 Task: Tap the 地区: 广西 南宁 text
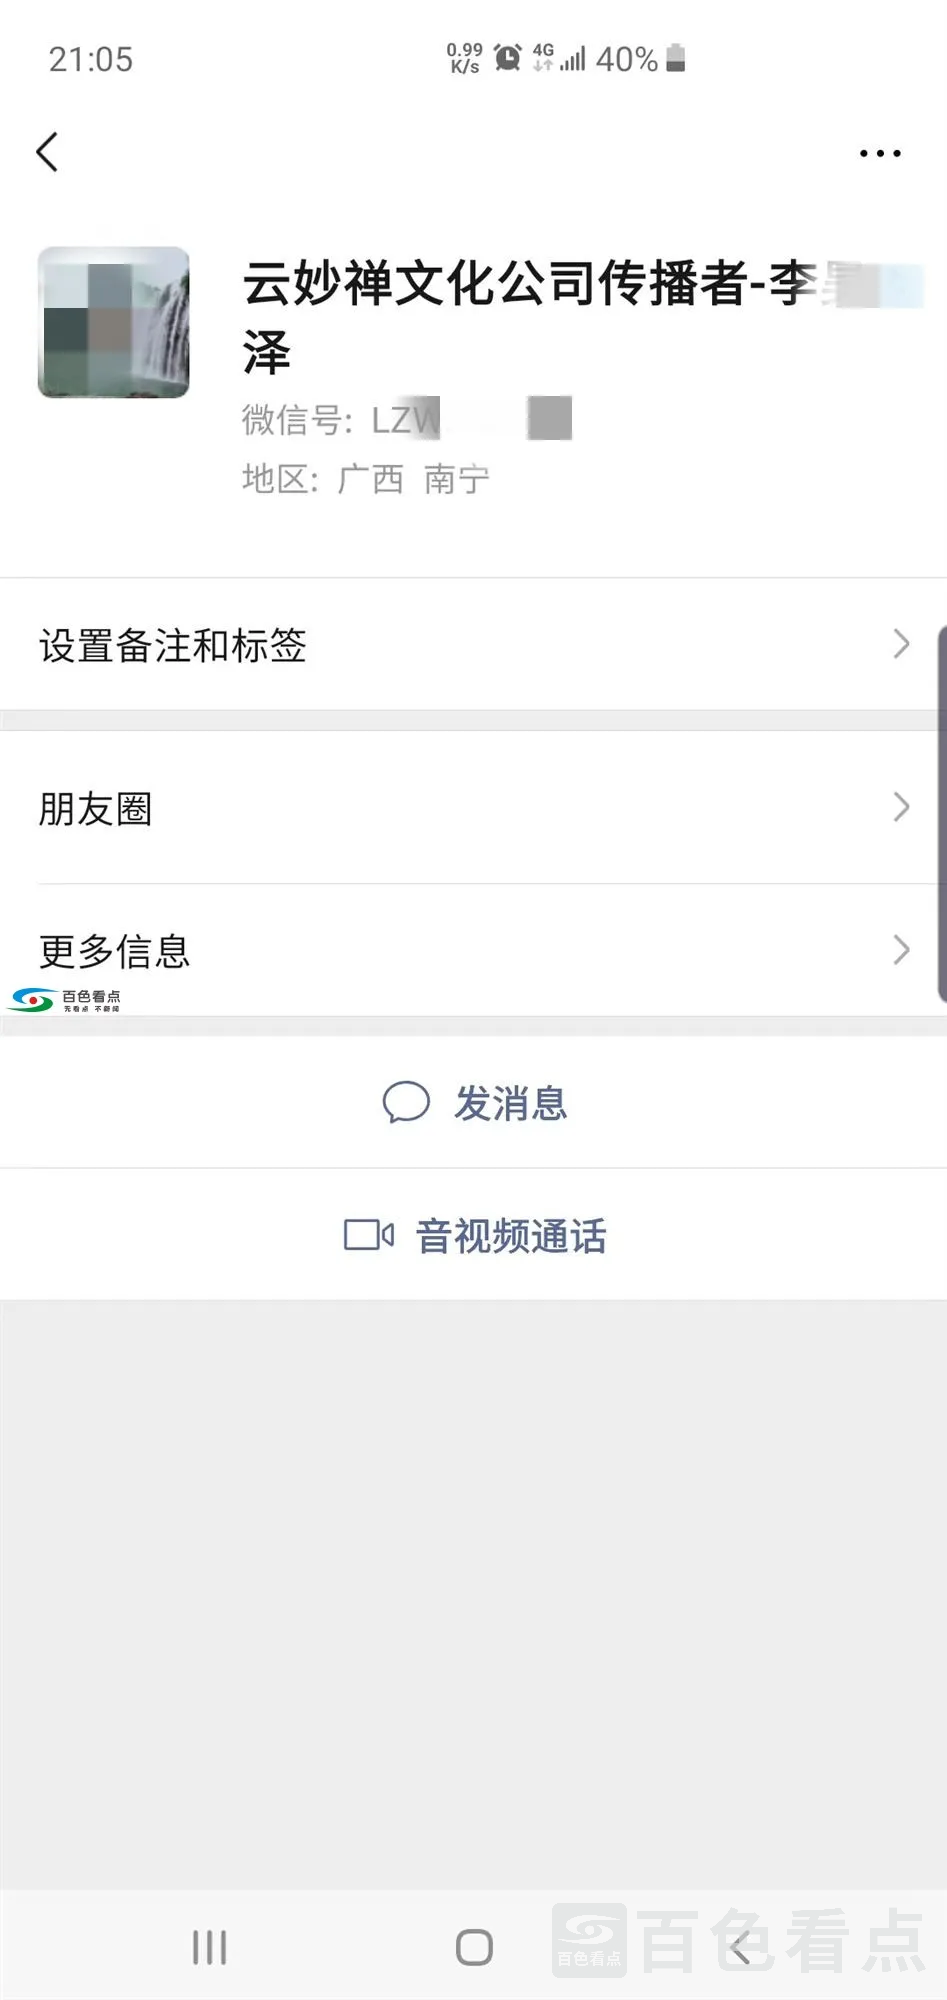pyautogui.click(x=366, y=479)
